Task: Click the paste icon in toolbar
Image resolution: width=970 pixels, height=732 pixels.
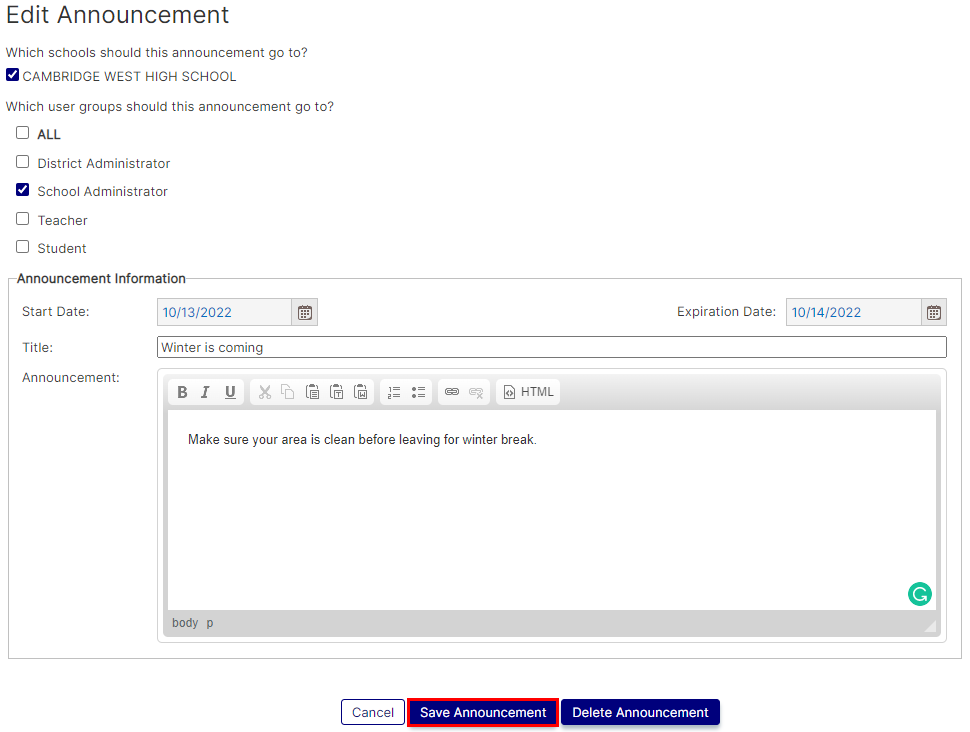Action: [x=312, y=392]
